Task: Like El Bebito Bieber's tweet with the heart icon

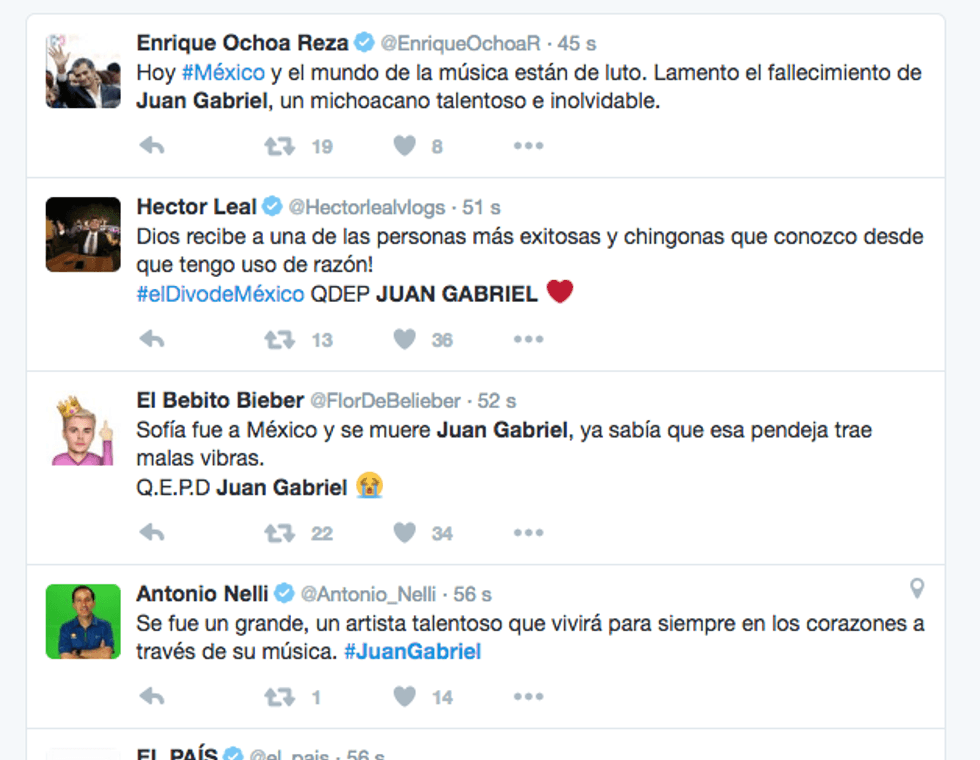Action: [404, 533]
